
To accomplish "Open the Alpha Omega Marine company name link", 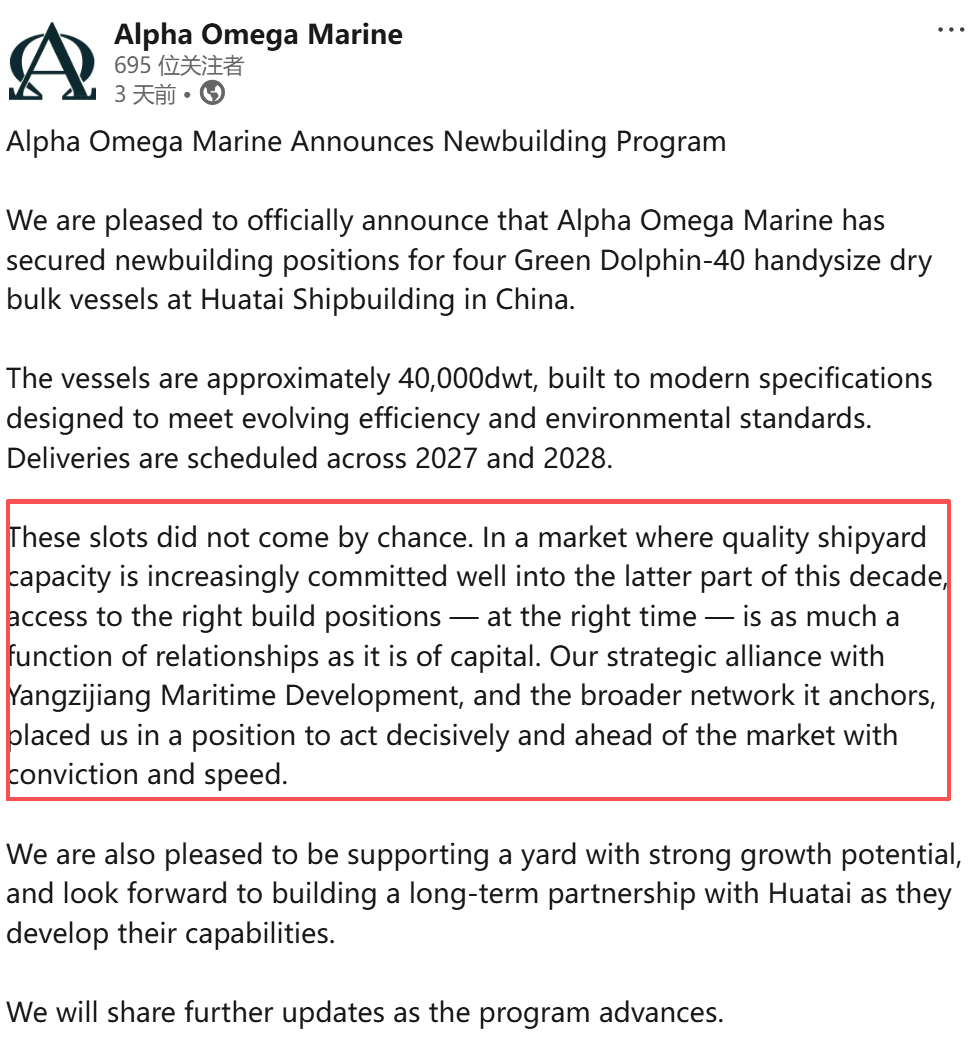I will coord(258,35).
